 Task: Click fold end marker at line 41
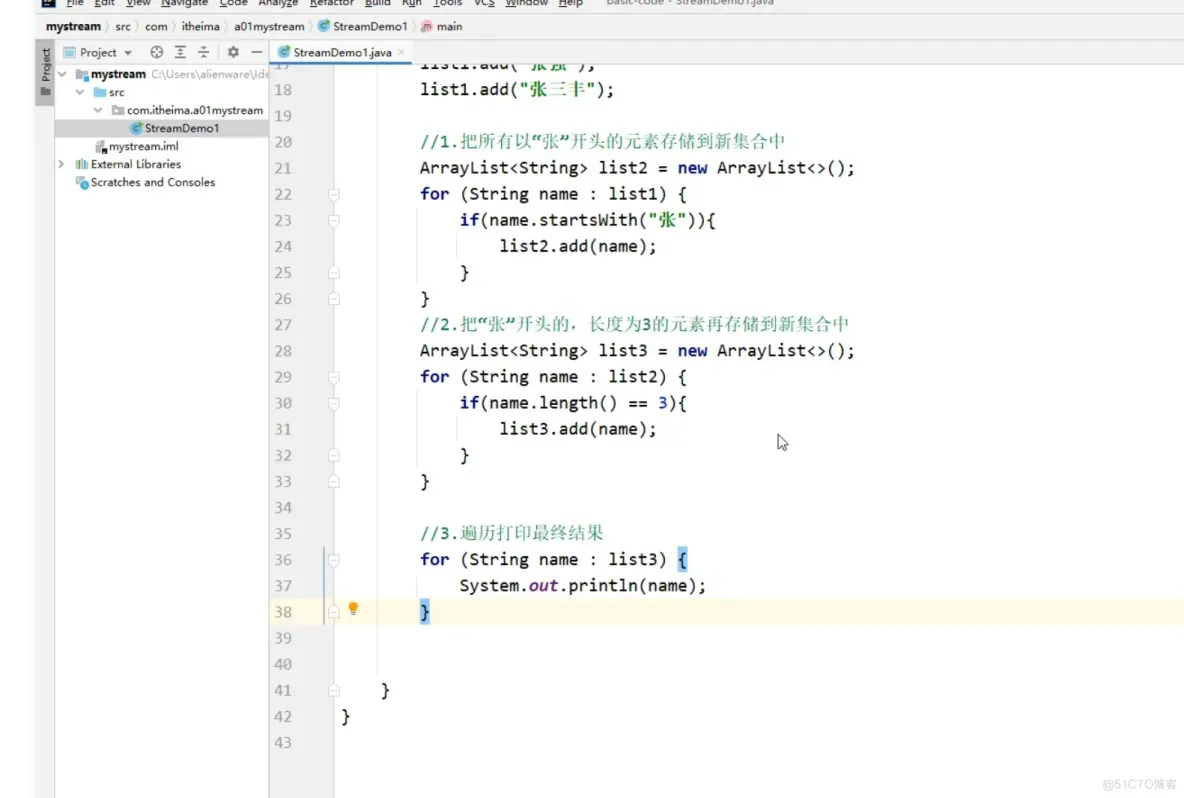pos(334,690)
